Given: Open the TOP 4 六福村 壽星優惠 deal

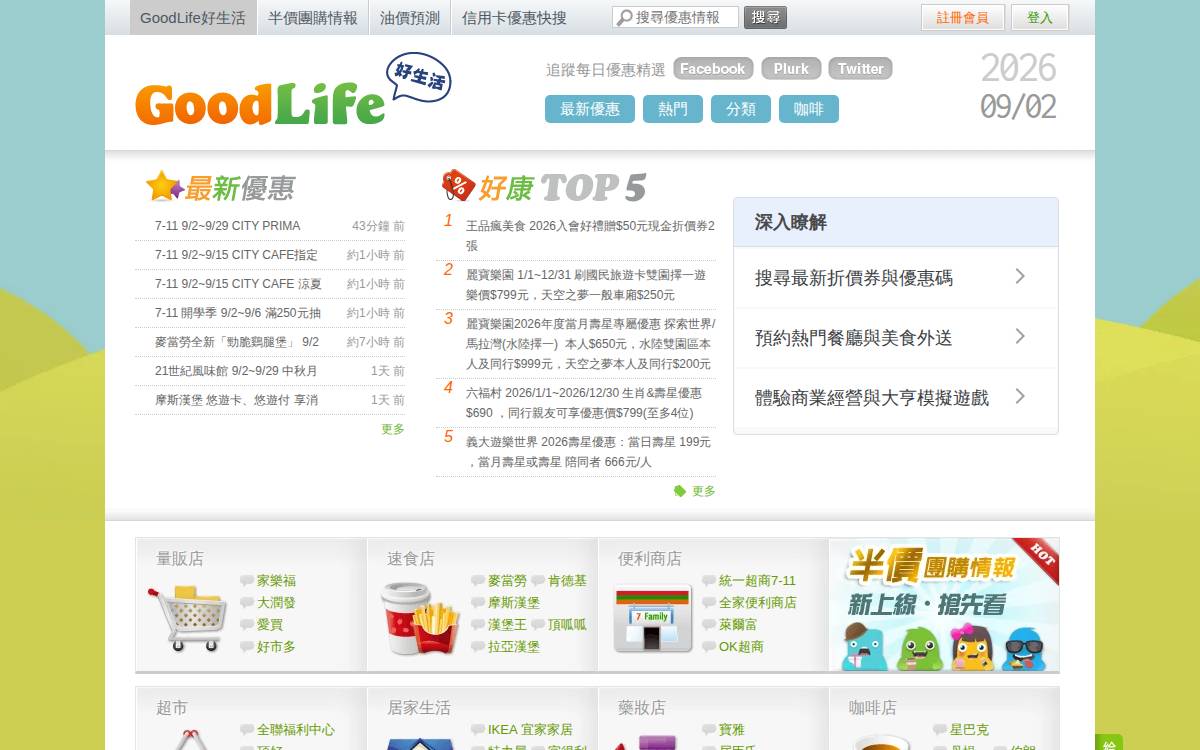Looking at the screenshot, I should (x=584, y=403).
